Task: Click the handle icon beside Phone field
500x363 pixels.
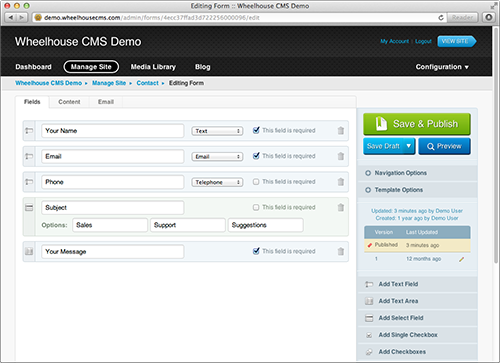Action: point(29,182)
